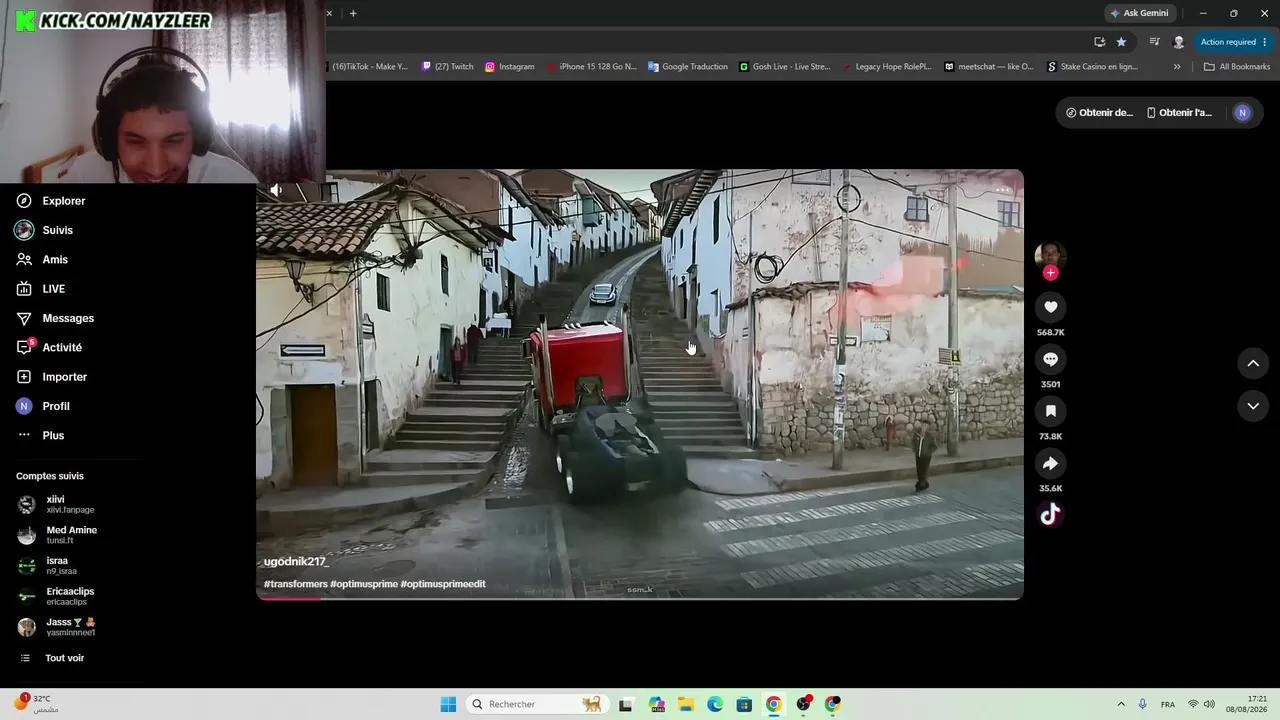Switch the FRA keyboard language

tap(1168, 704)
